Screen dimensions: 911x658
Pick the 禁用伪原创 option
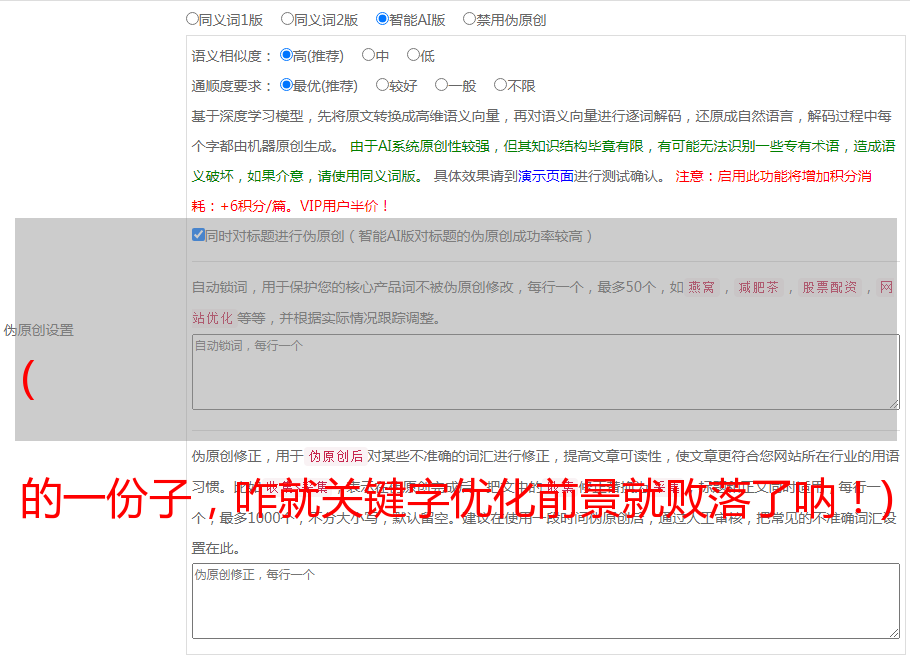pos(469,18)
